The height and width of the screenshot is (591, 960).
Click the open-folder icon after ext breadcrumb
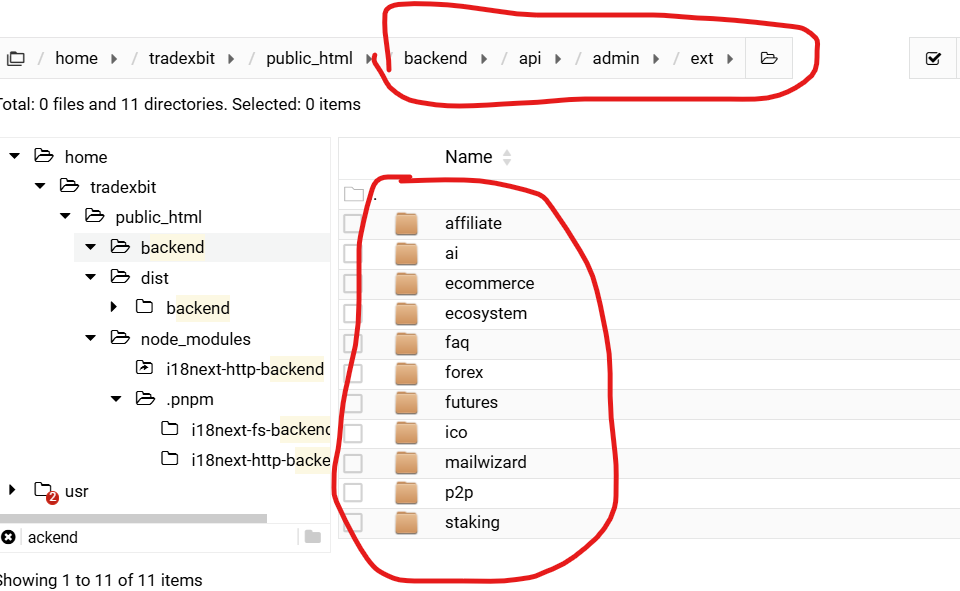pos(769,58)
